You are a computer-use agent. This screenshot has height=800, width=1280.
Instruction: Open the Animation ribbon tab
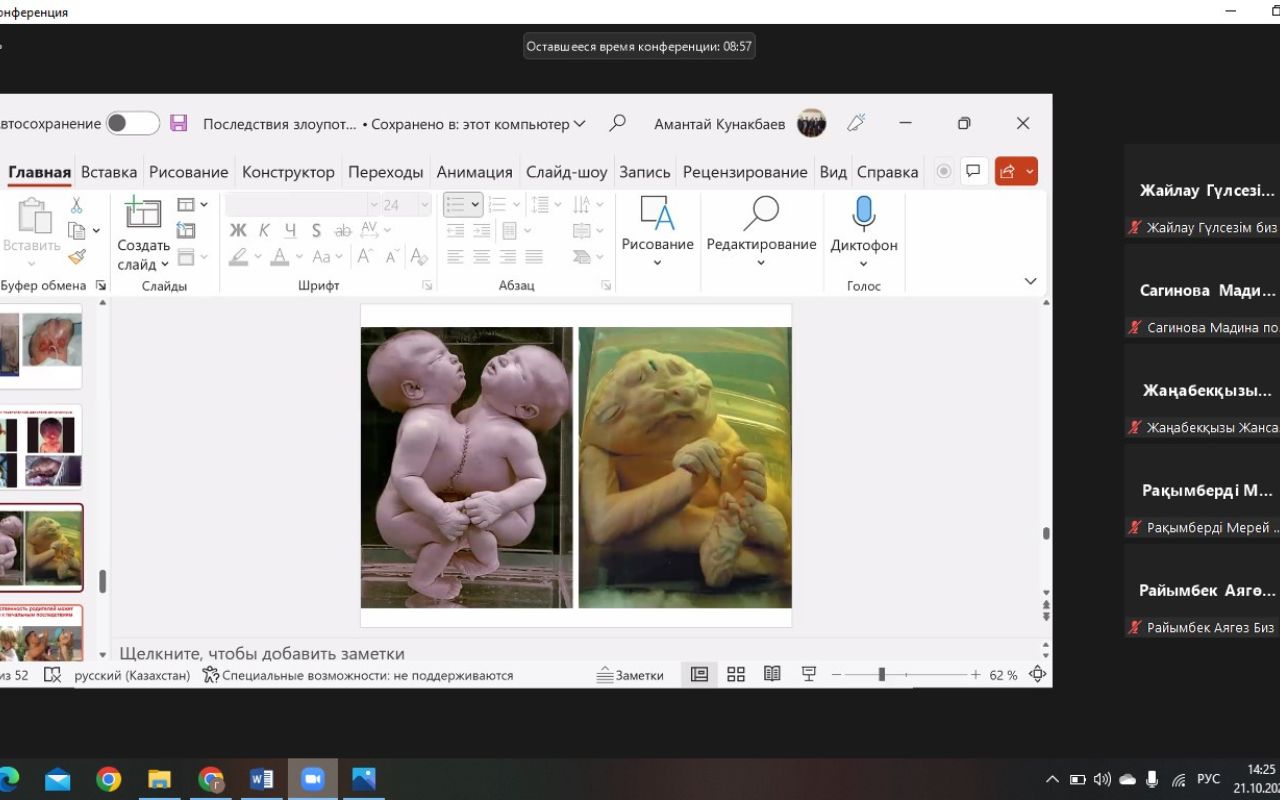[x=474, y=171]
